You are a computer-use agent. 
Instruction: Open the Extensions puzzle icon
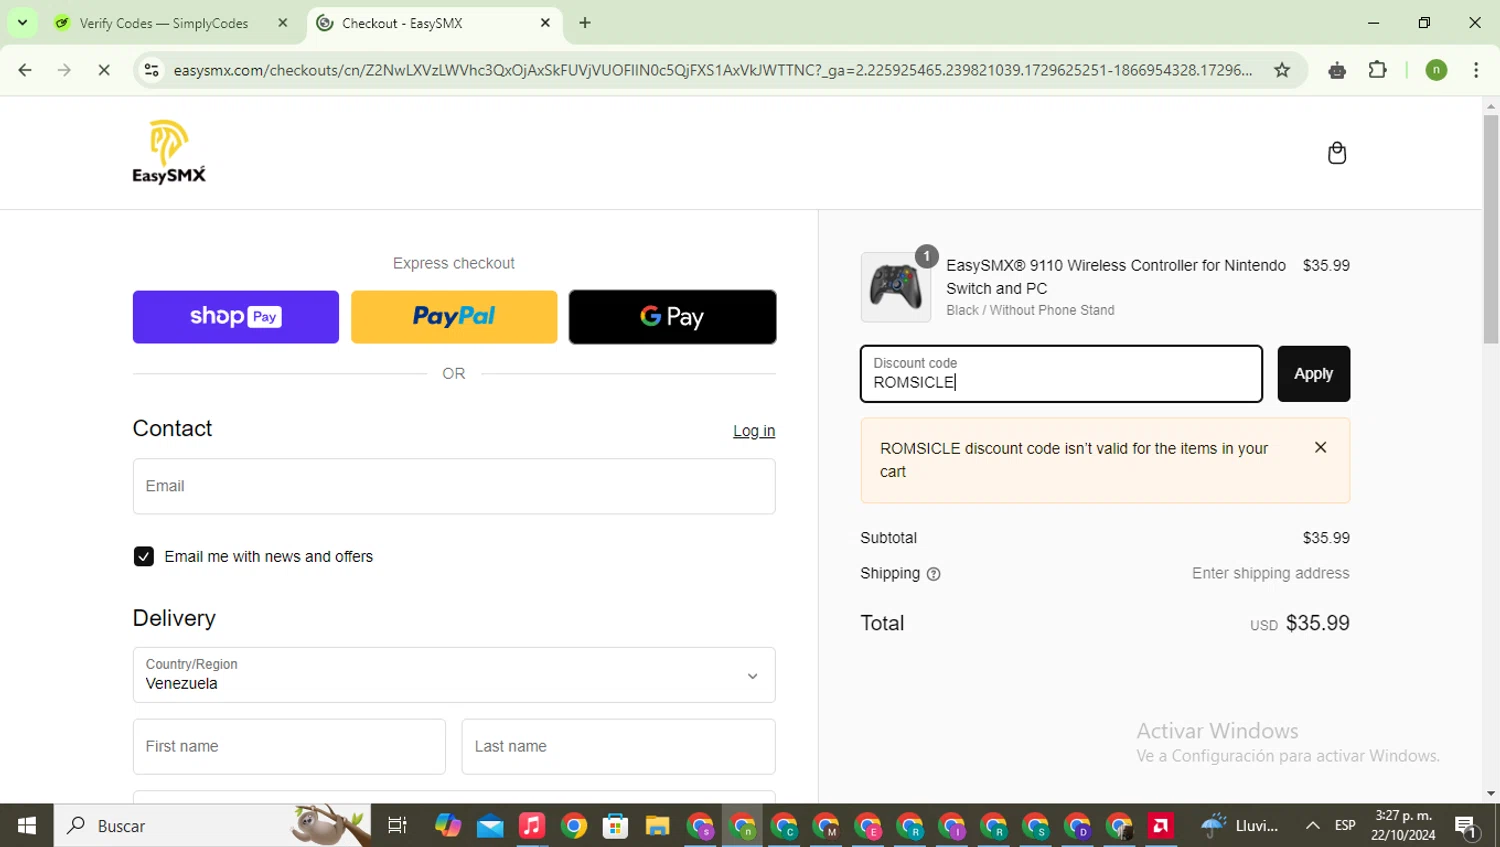[x=1378, y=70]
